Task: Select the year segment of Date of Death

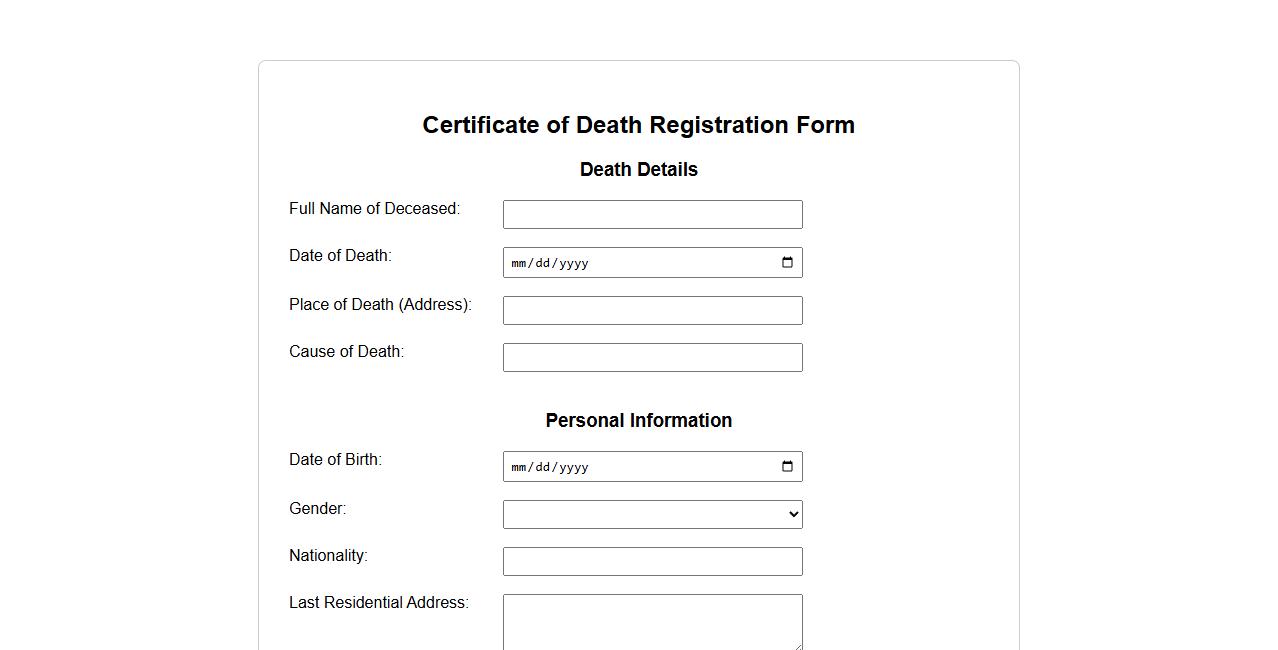Action: pos(574,263)
